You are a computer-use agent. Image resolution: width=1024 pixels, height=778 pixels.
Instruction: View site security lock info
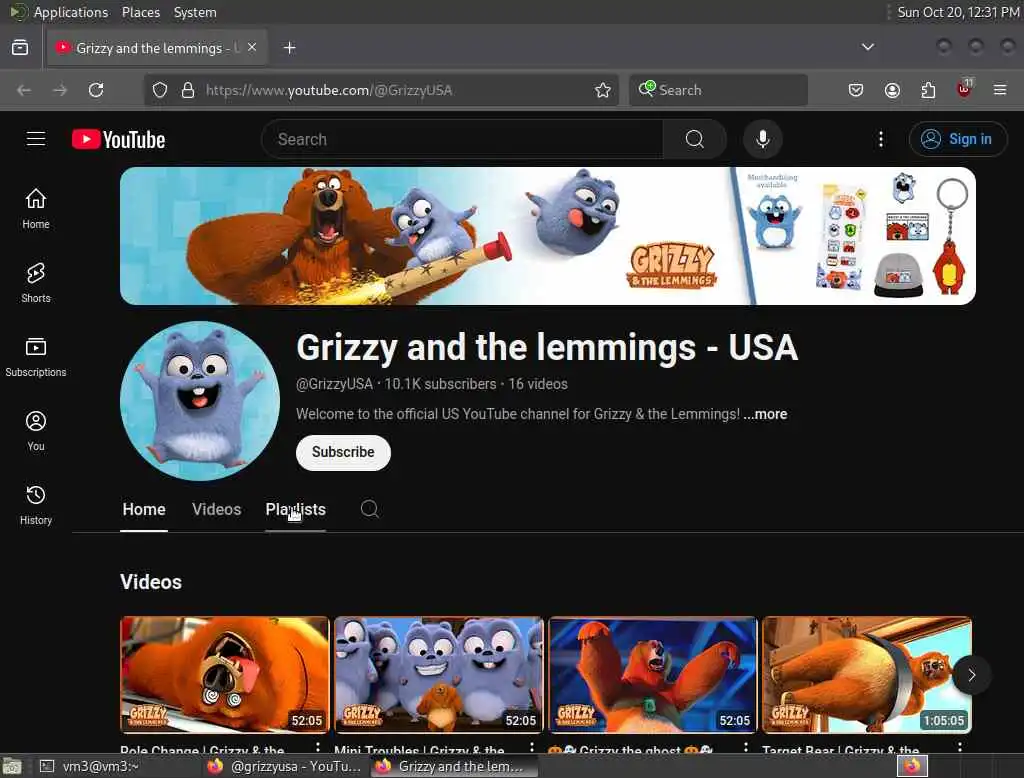(188, 89)
